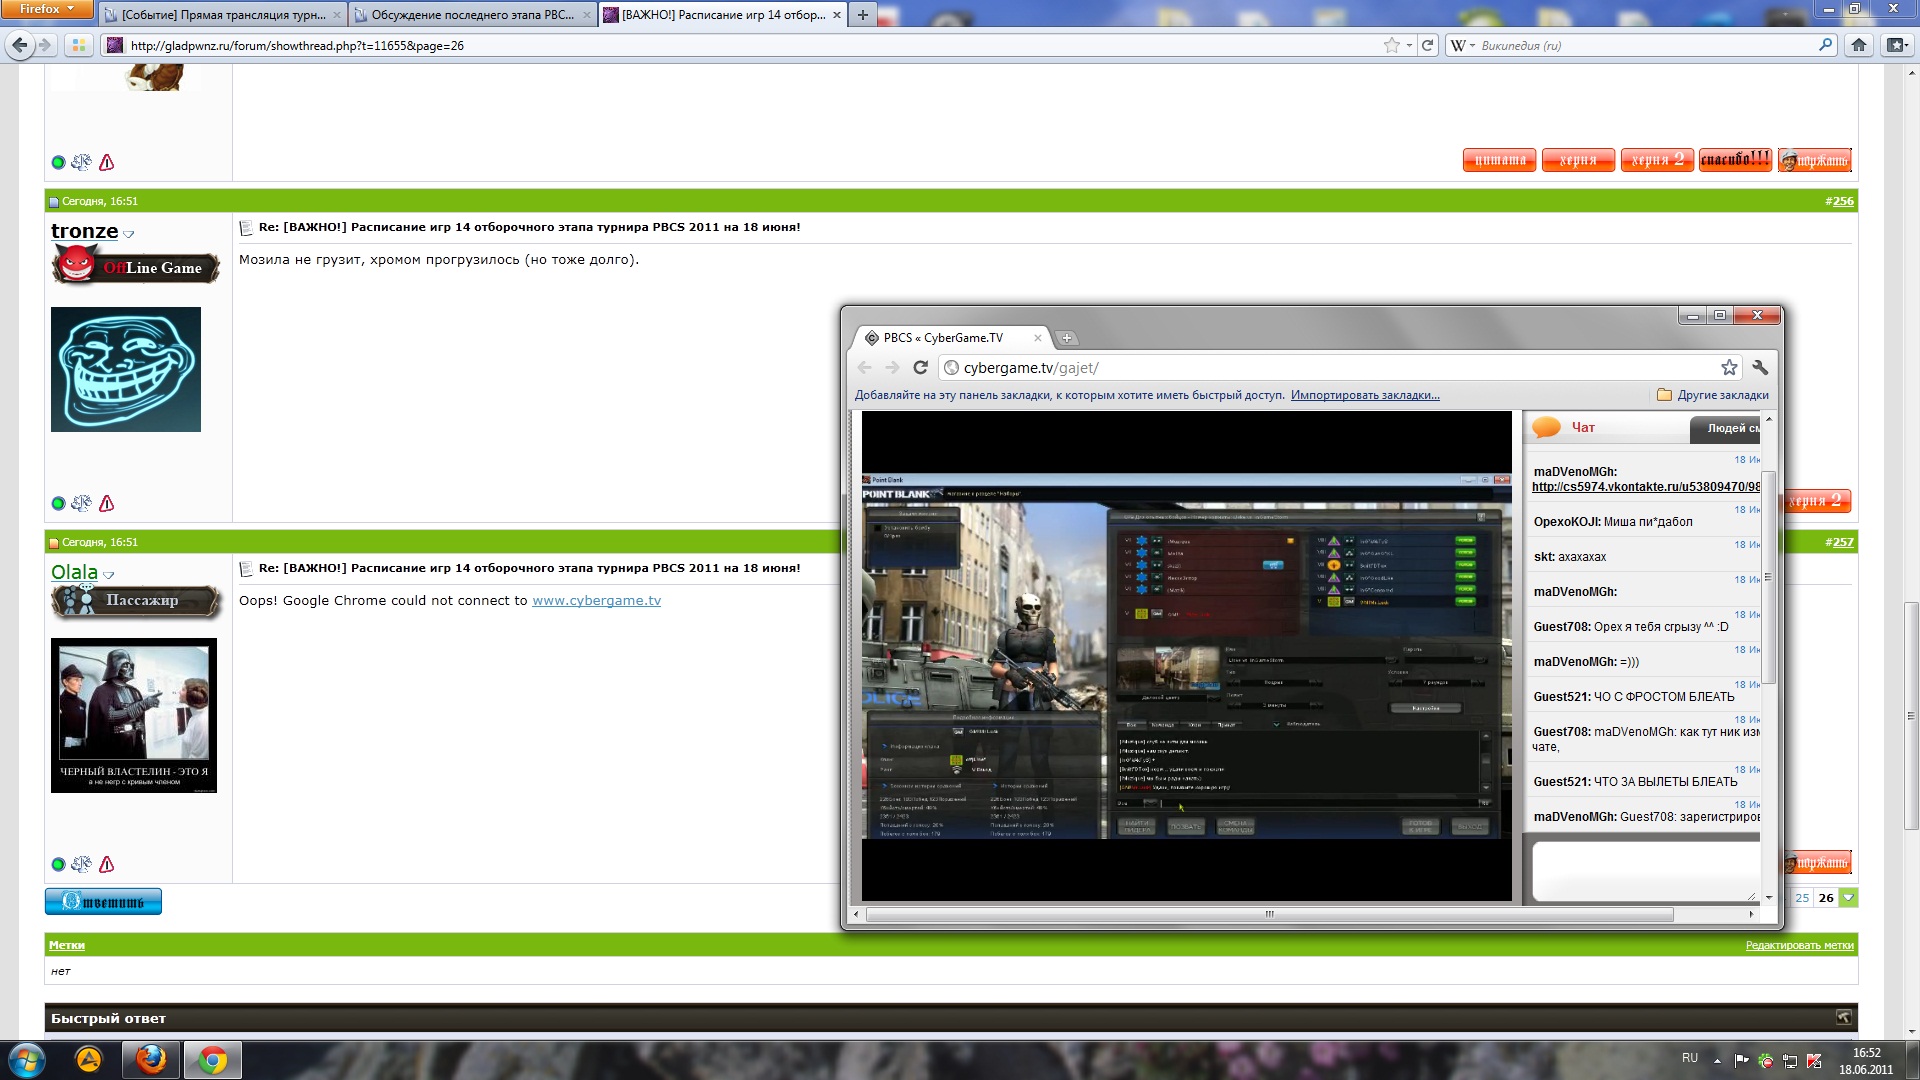
Task: Open a new tab in Chrome window
Action: click(1066, 338)
